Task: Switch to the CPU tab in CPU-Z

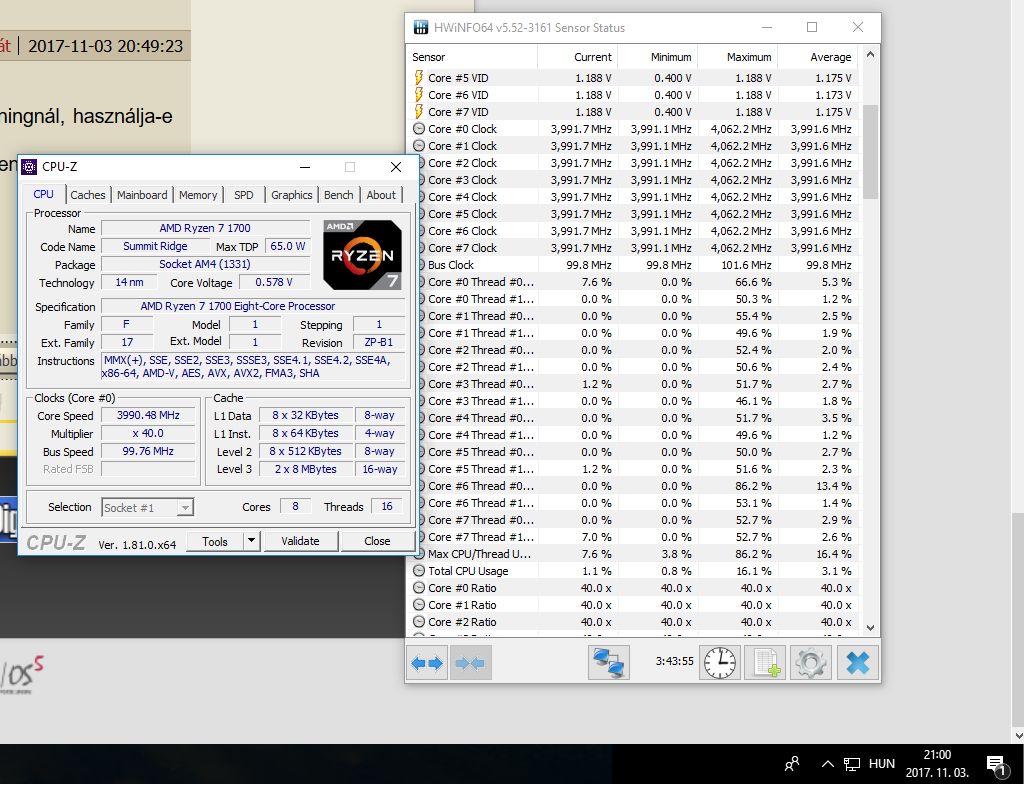Action: 43,194
